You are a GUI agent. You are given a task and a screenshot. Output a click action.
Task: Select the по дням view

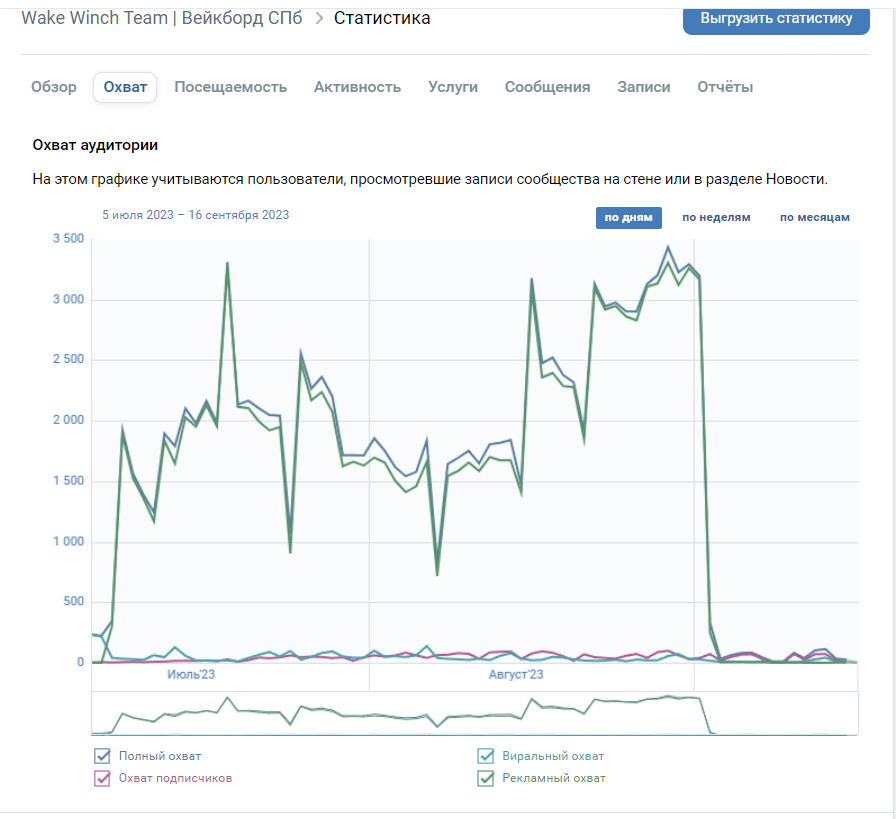click(x=628, y=217)
